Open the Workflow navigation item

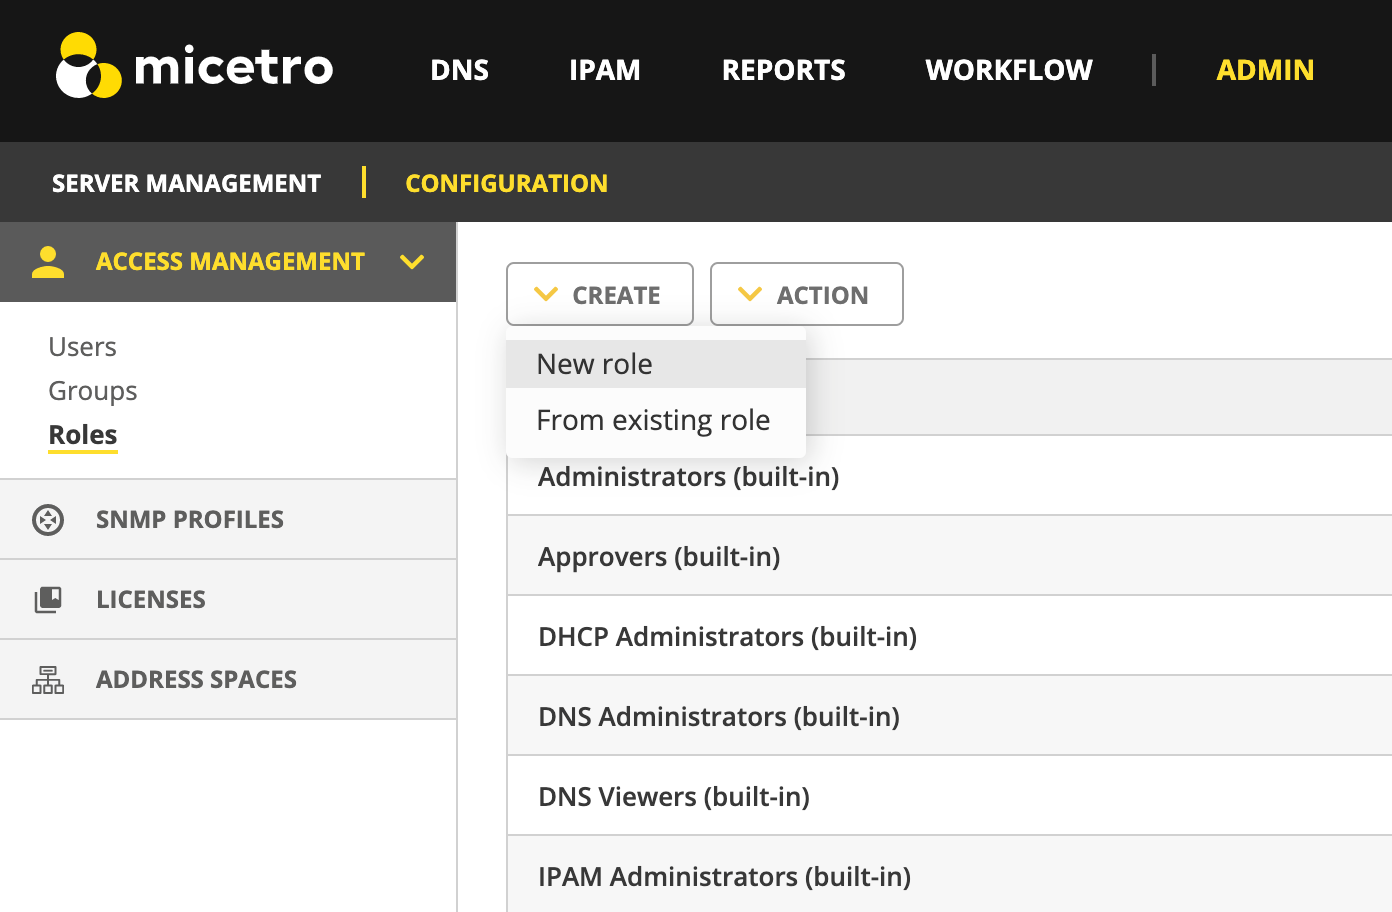tap(1008, 70)
